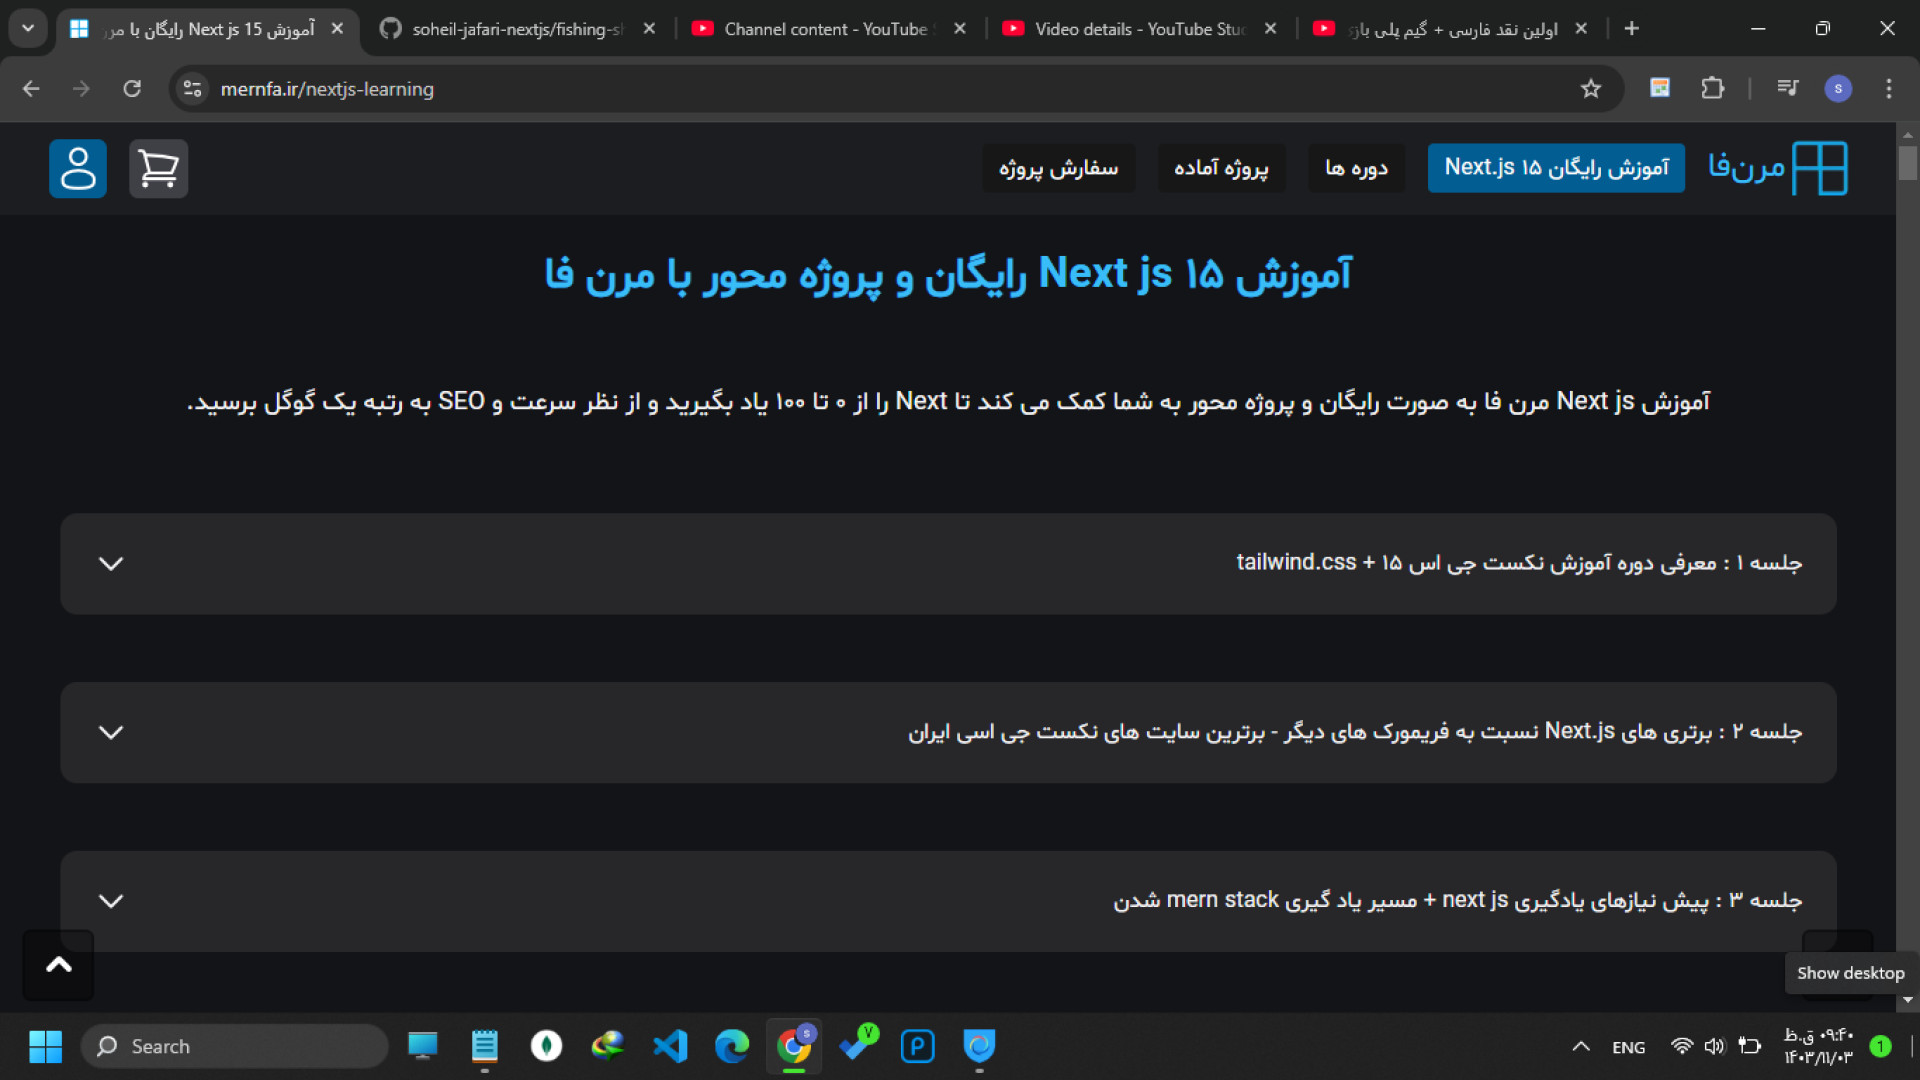Open the media control icon in toolbar
The width and height of the screenshot is (1920, 1080).
click(x=1789, y=88)
